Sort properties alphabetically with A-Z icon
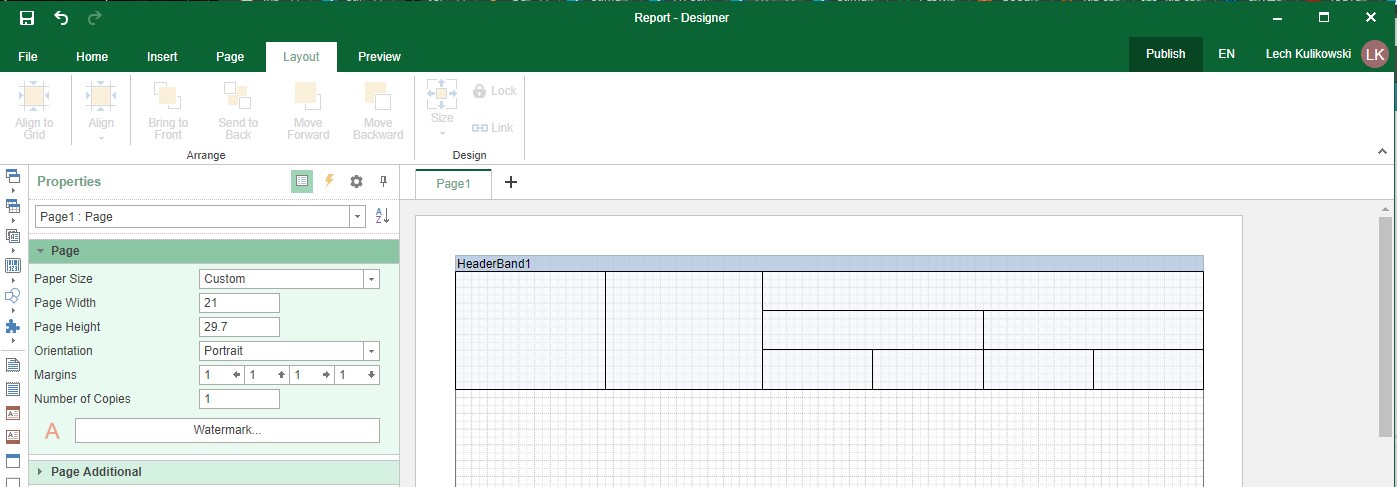 coord(382,216)
